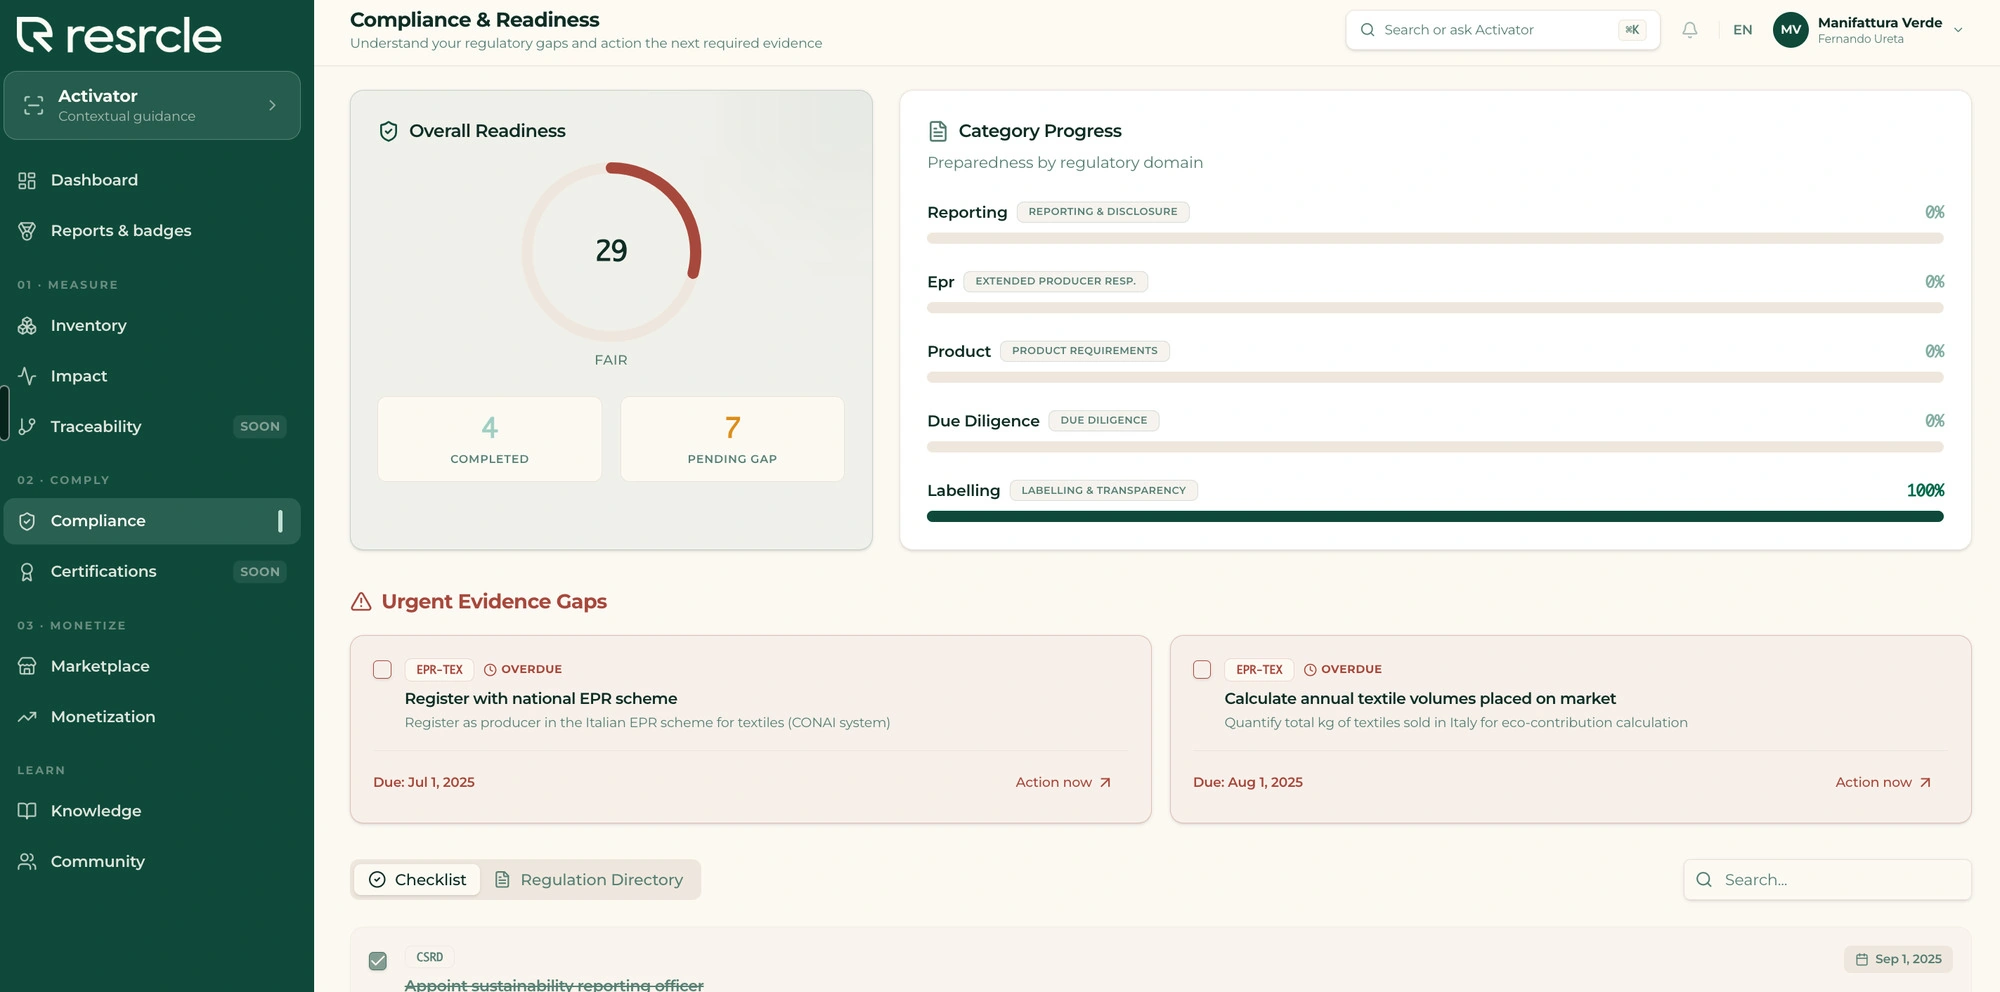The width and height of the screenshot is (2000, 992).
Task: Click the CSRD tag
Action: (x=429, y=958)
